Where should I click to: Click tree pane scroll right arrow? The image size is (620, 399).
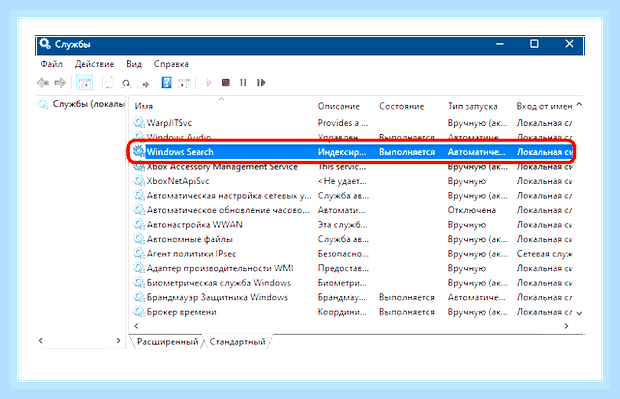(118, 340)
